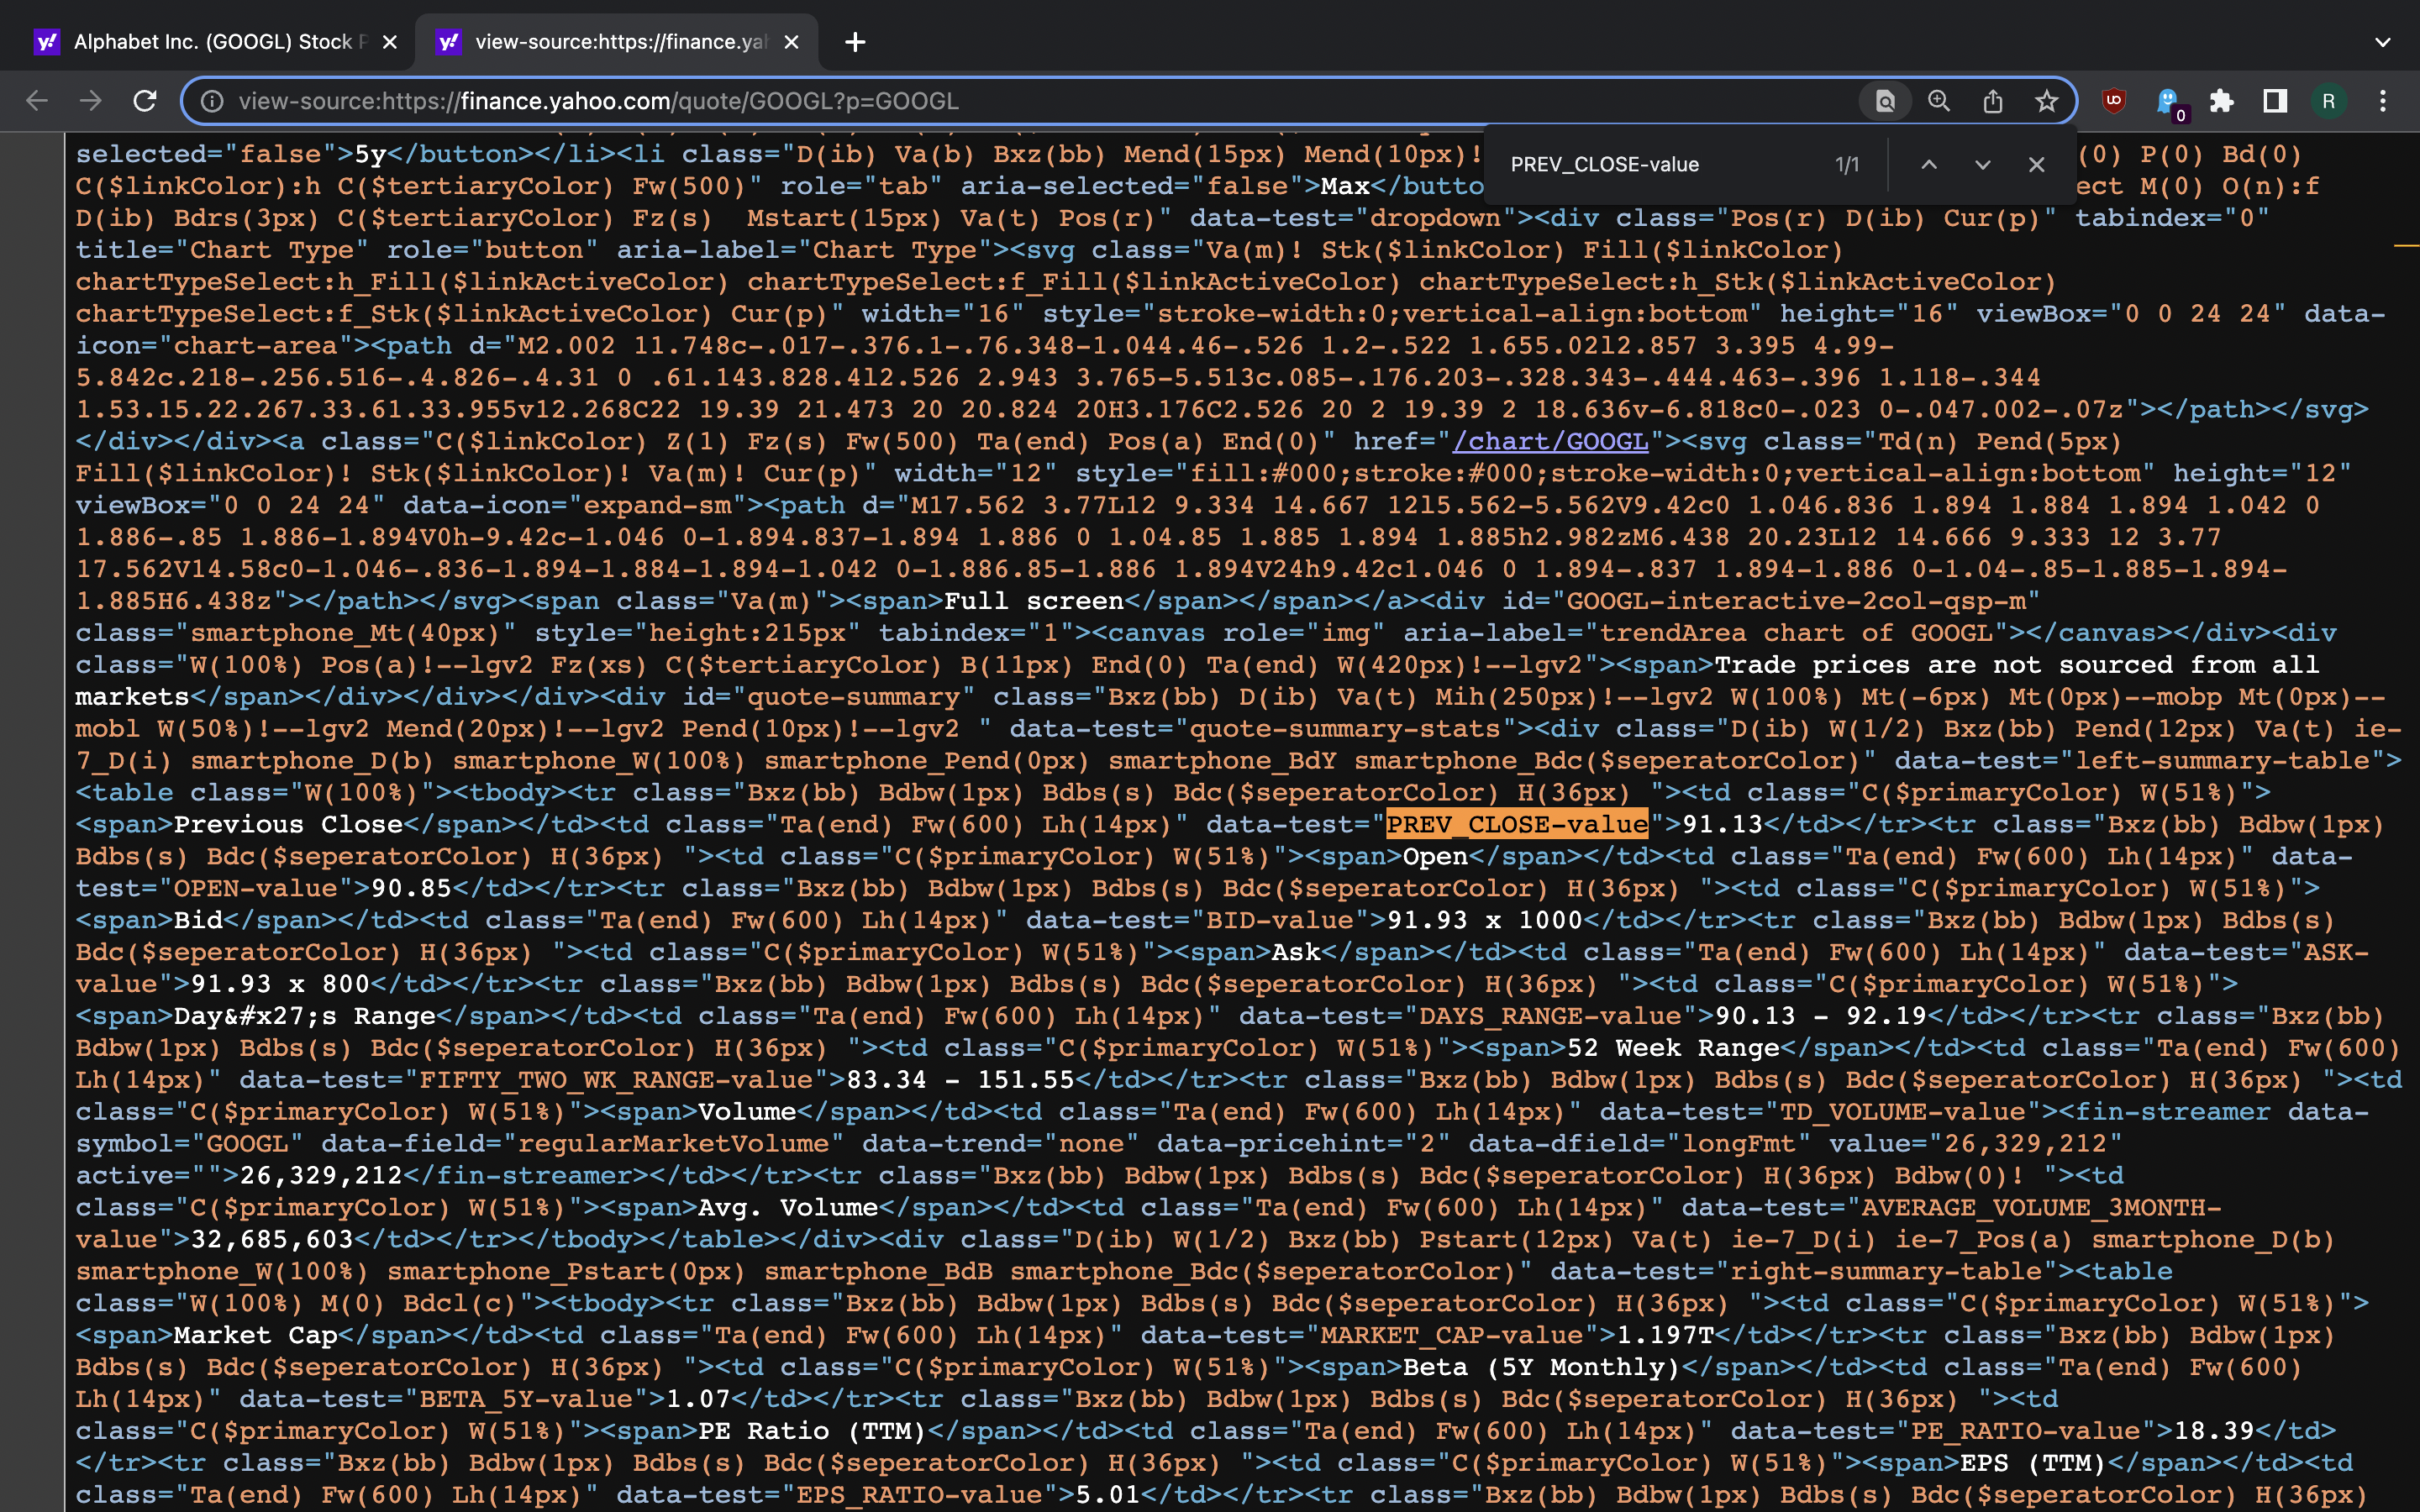Click the Avg. Volume value 32,685,603
2420x1512 pixels.
[272, 1239]
